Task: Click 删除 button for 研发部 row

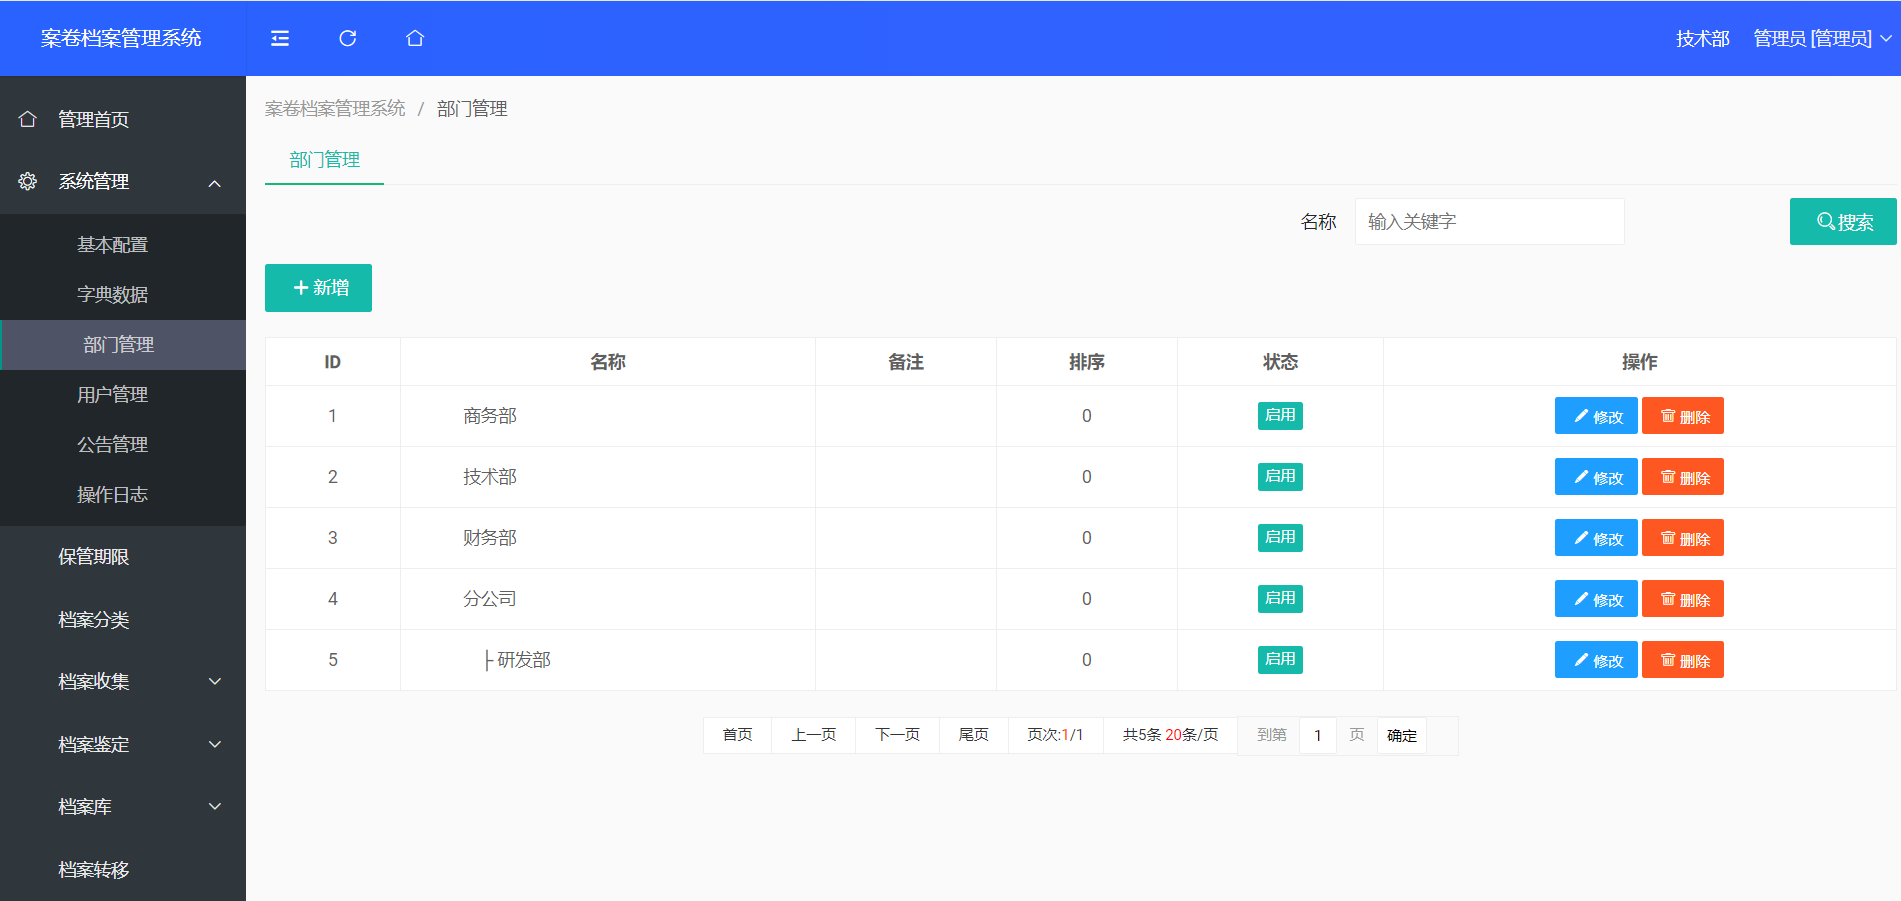Action: coord(1683,660)
